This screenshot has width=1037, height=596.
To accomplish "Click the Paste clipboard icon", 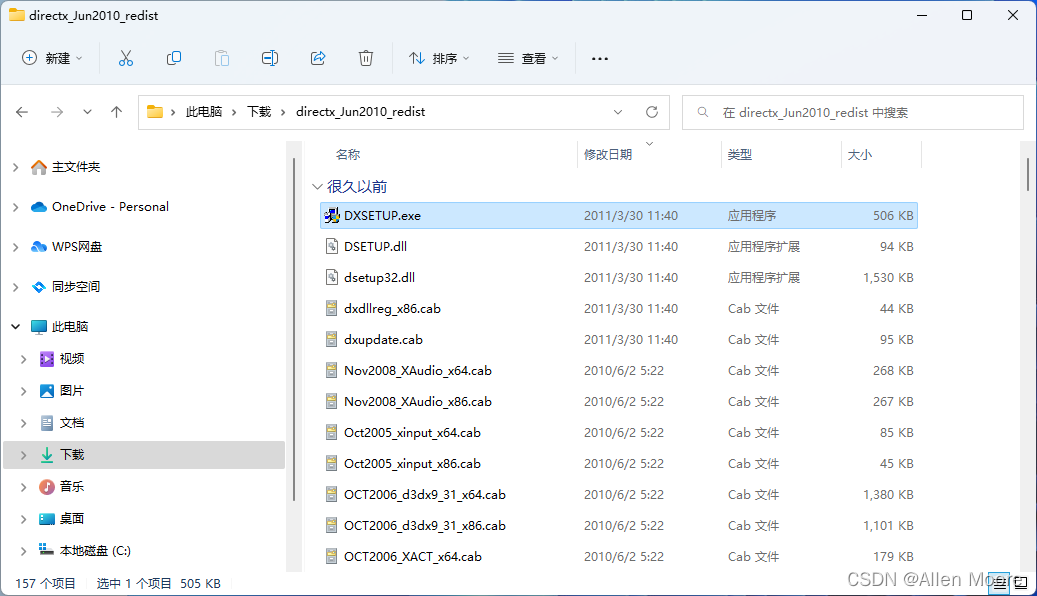I will (x=222, y=58).
